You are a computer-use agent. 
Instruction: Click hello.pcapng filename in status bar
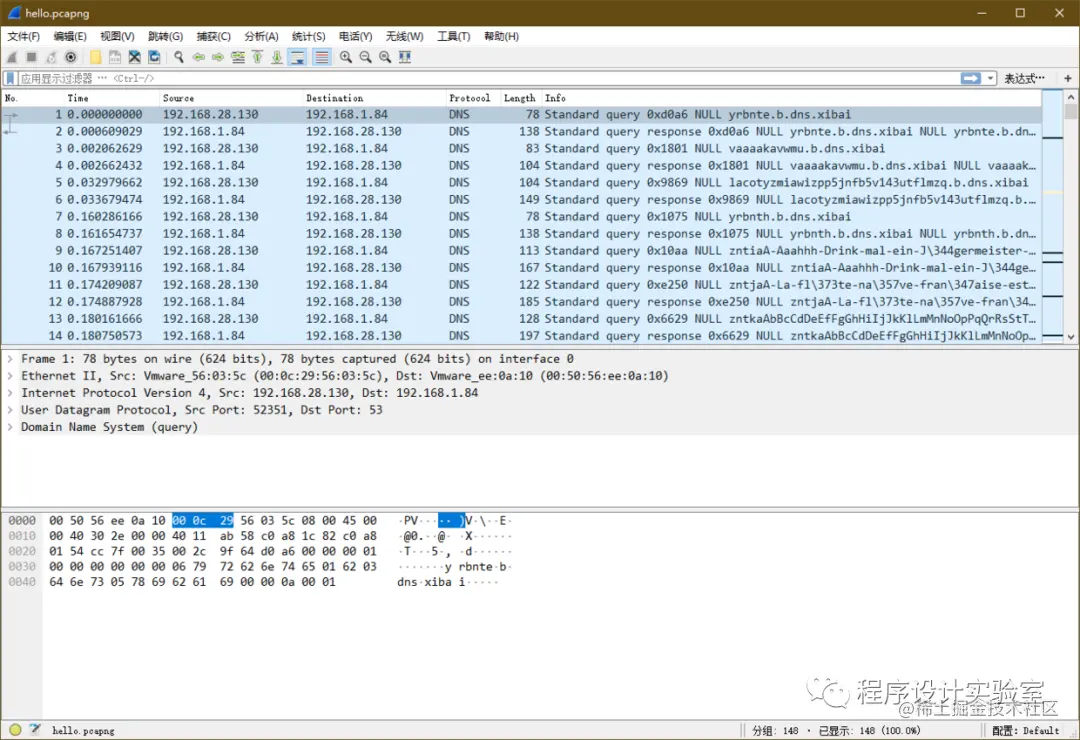coord(83,730)
